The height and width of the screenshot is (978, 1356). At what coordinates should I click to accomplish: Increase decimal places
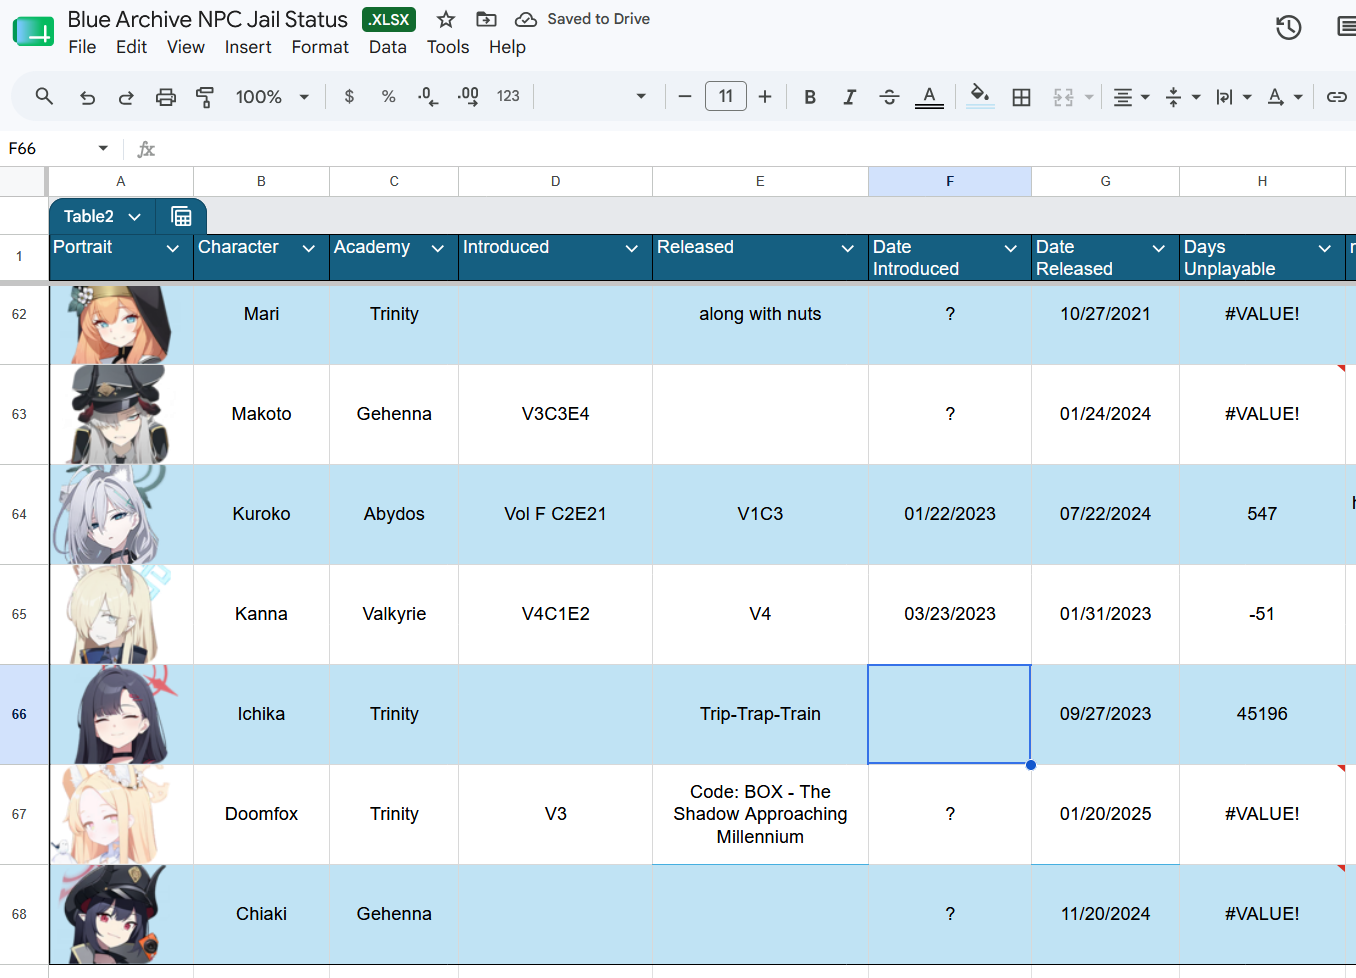468,97
